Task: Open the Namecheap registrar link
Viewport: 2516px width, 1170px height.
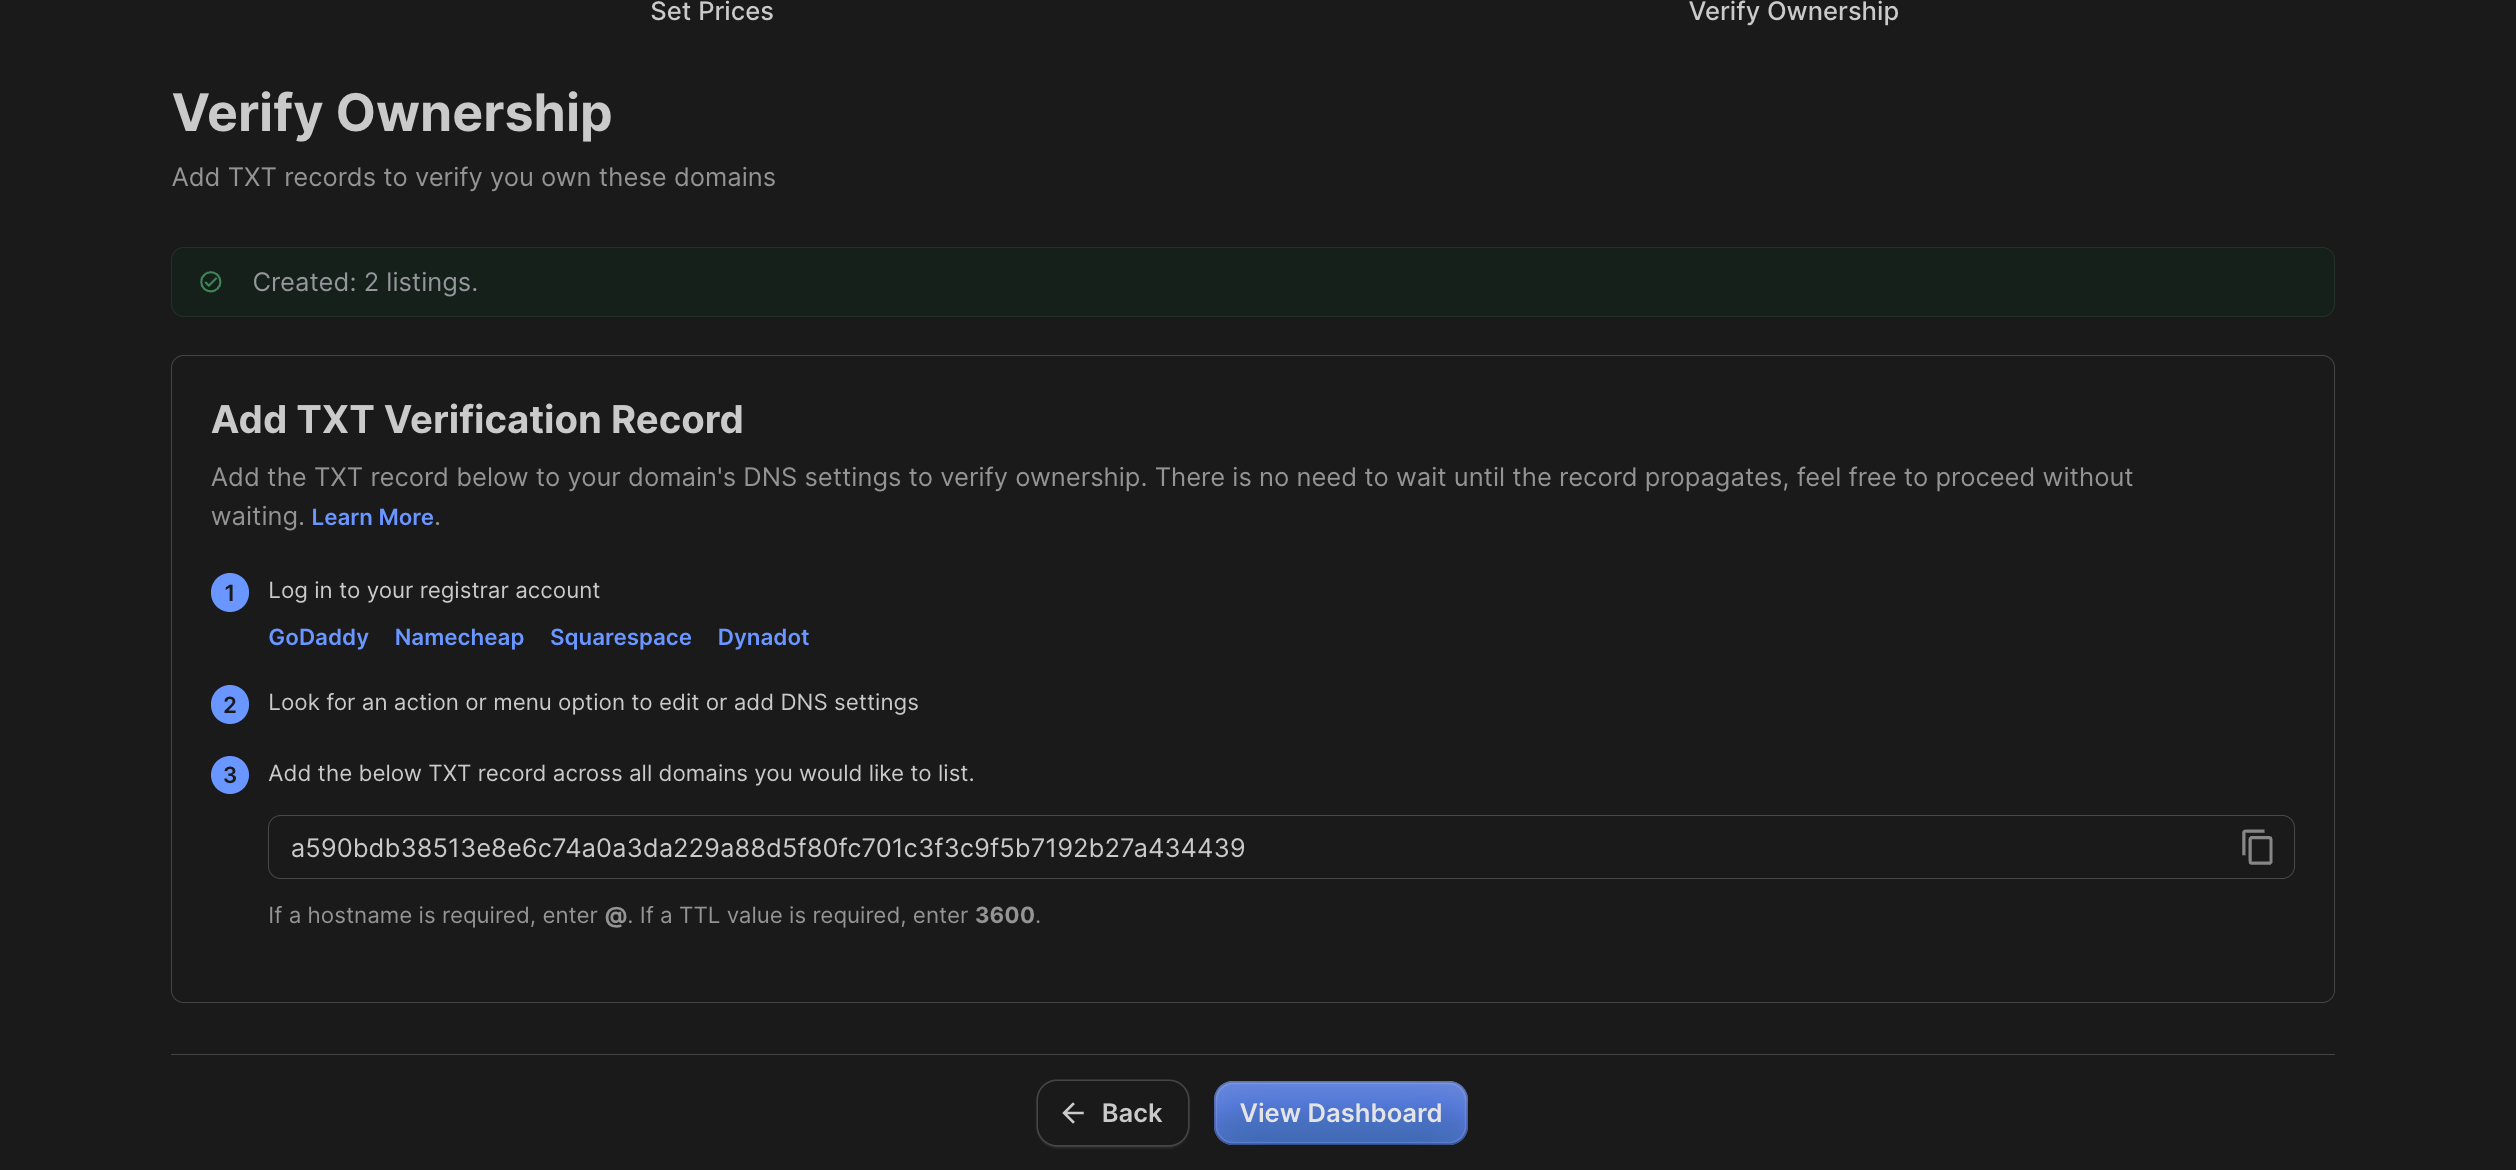Action: point(459,637)
